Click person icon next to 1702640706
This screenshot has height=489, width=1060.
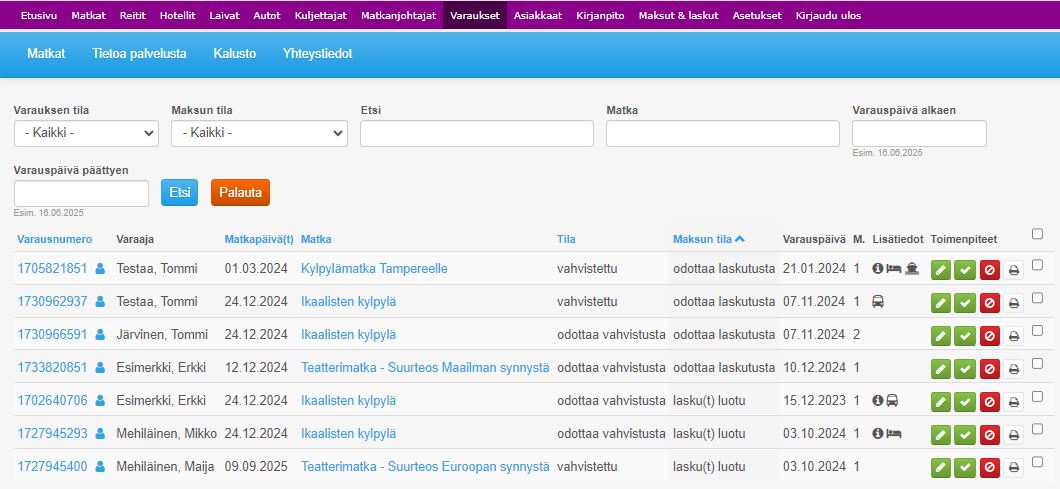100,401
